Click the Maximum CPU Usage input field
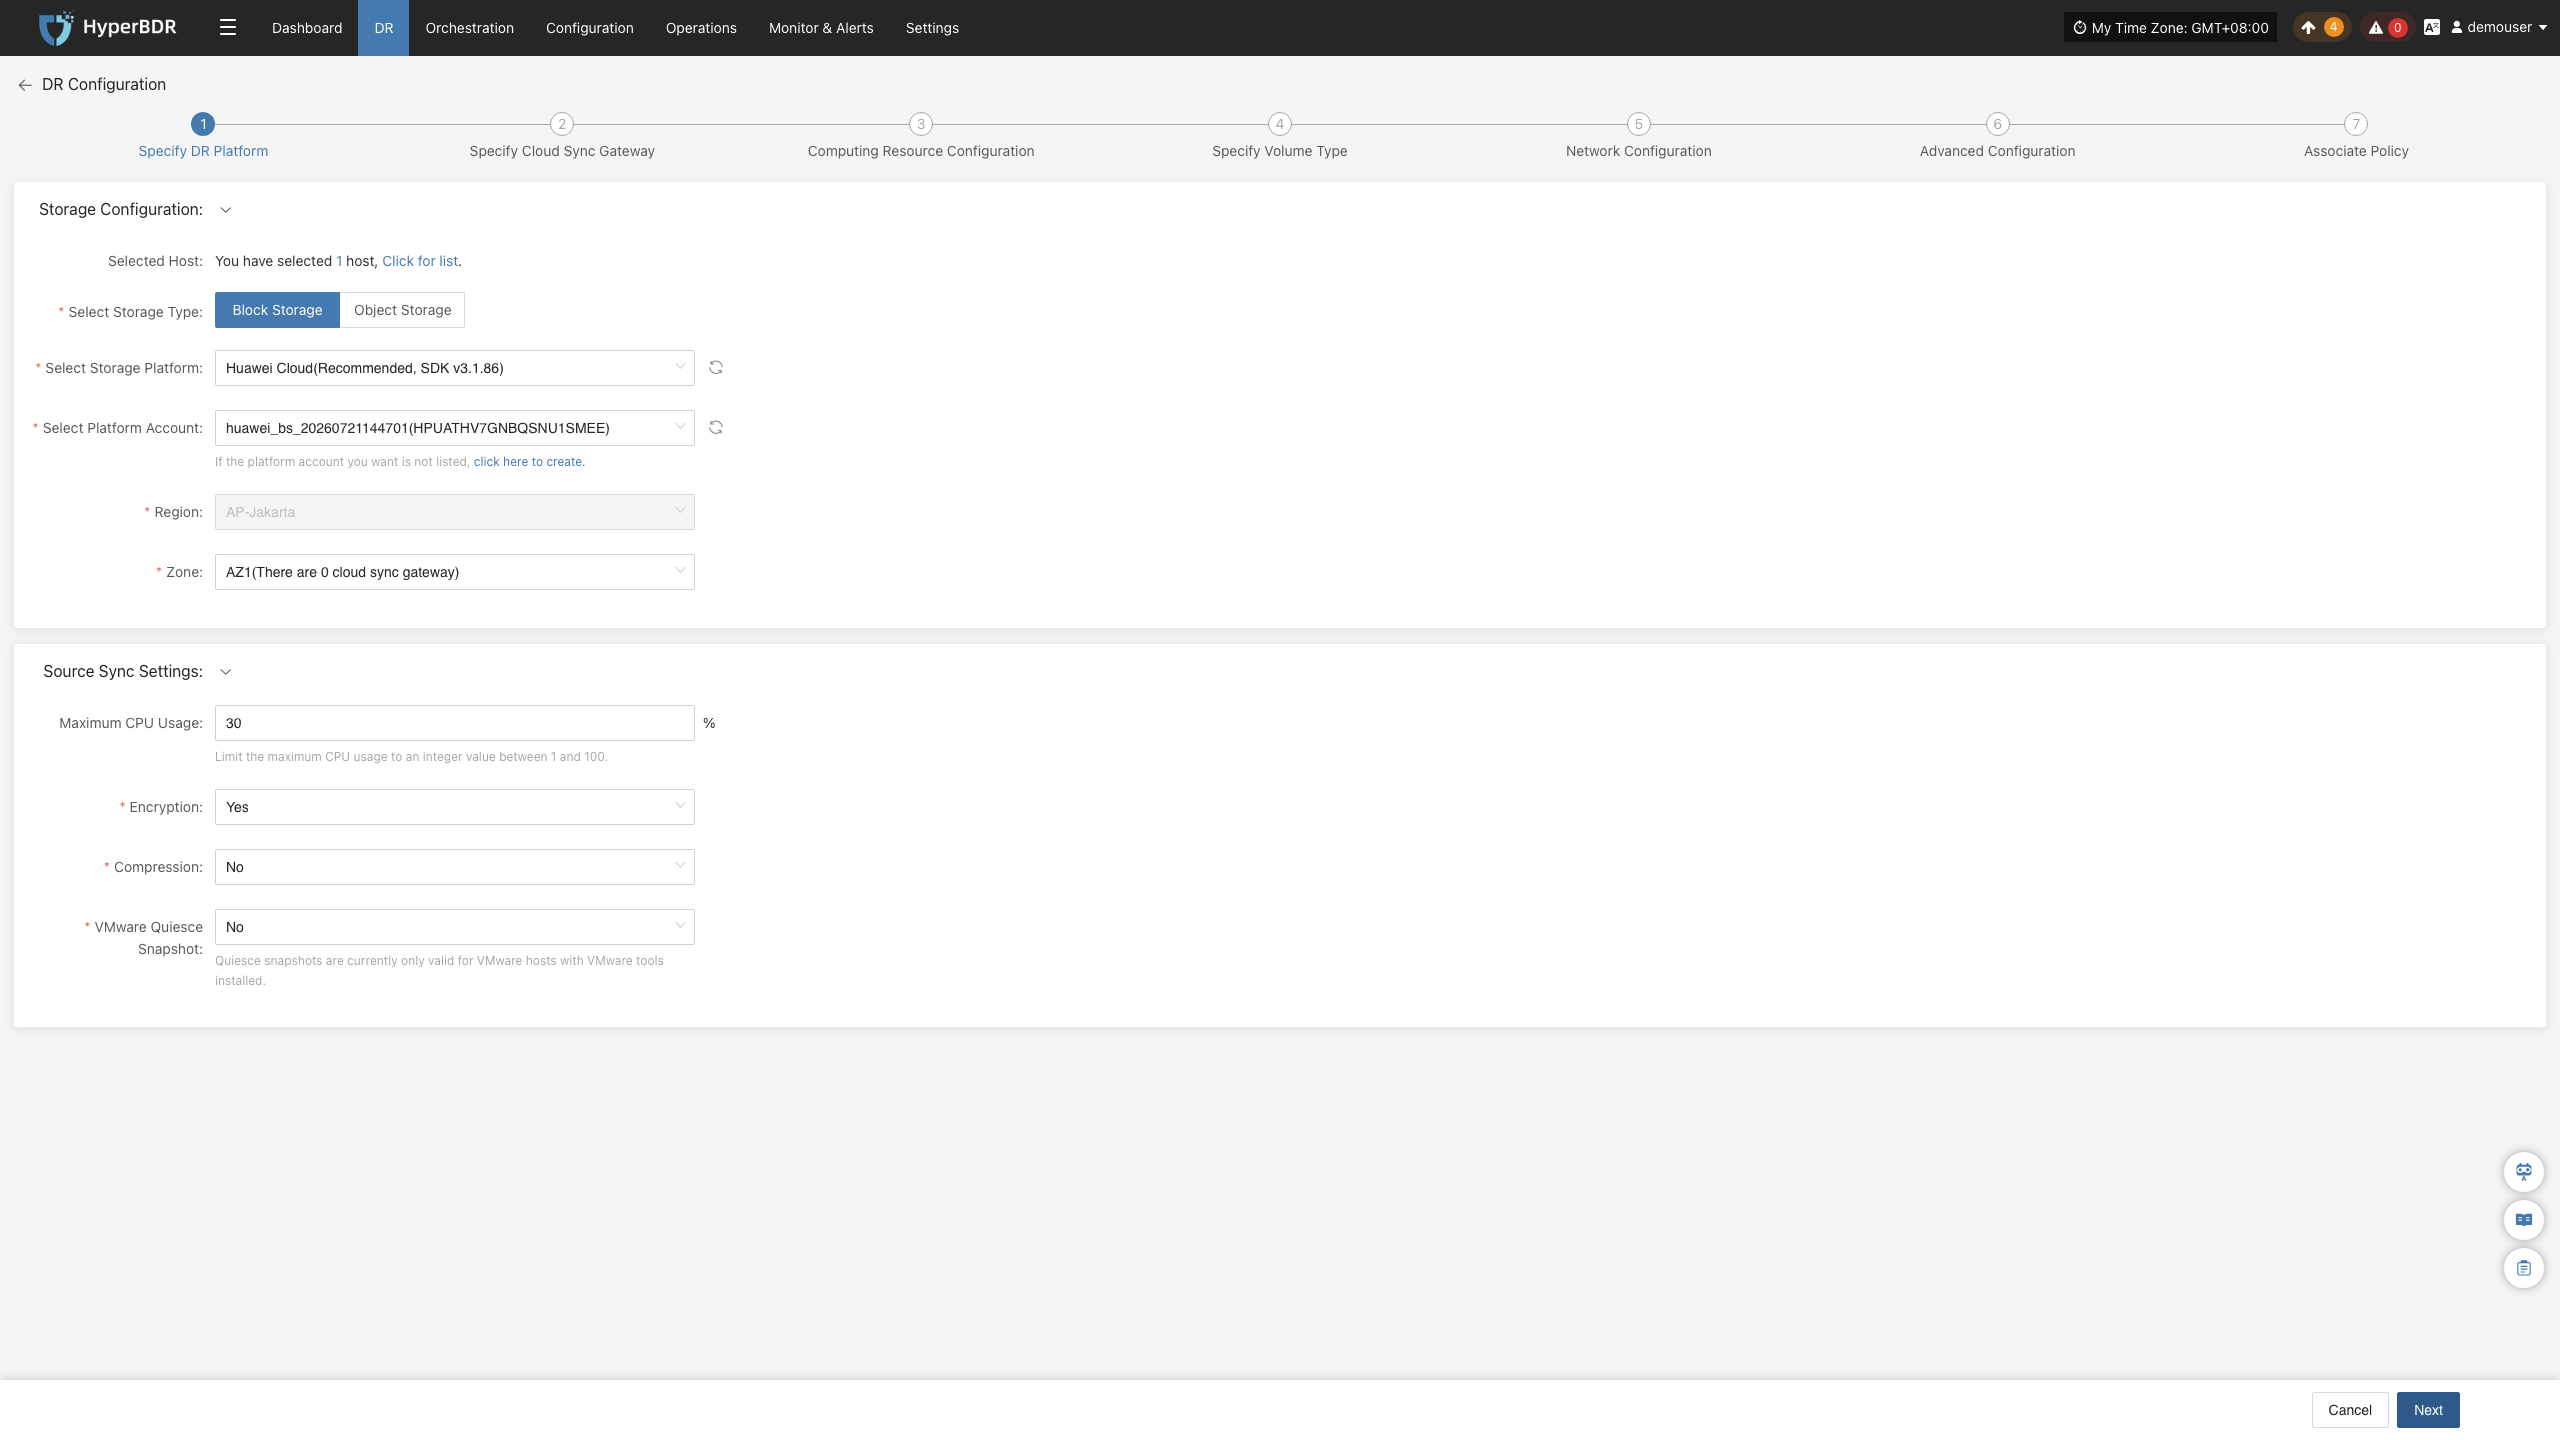The width and height of the screenshot is (2560, 1440). pos(455,723)
